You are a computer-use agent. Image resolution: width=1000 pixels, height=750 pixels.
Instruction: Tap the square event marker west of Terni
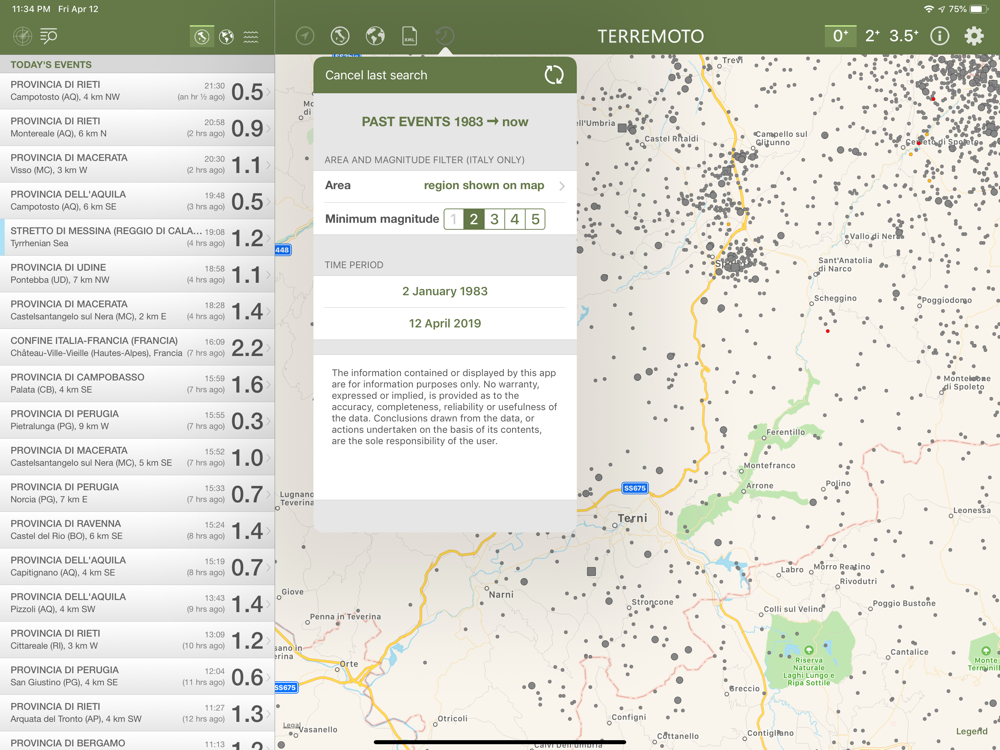tap(592, 571)
